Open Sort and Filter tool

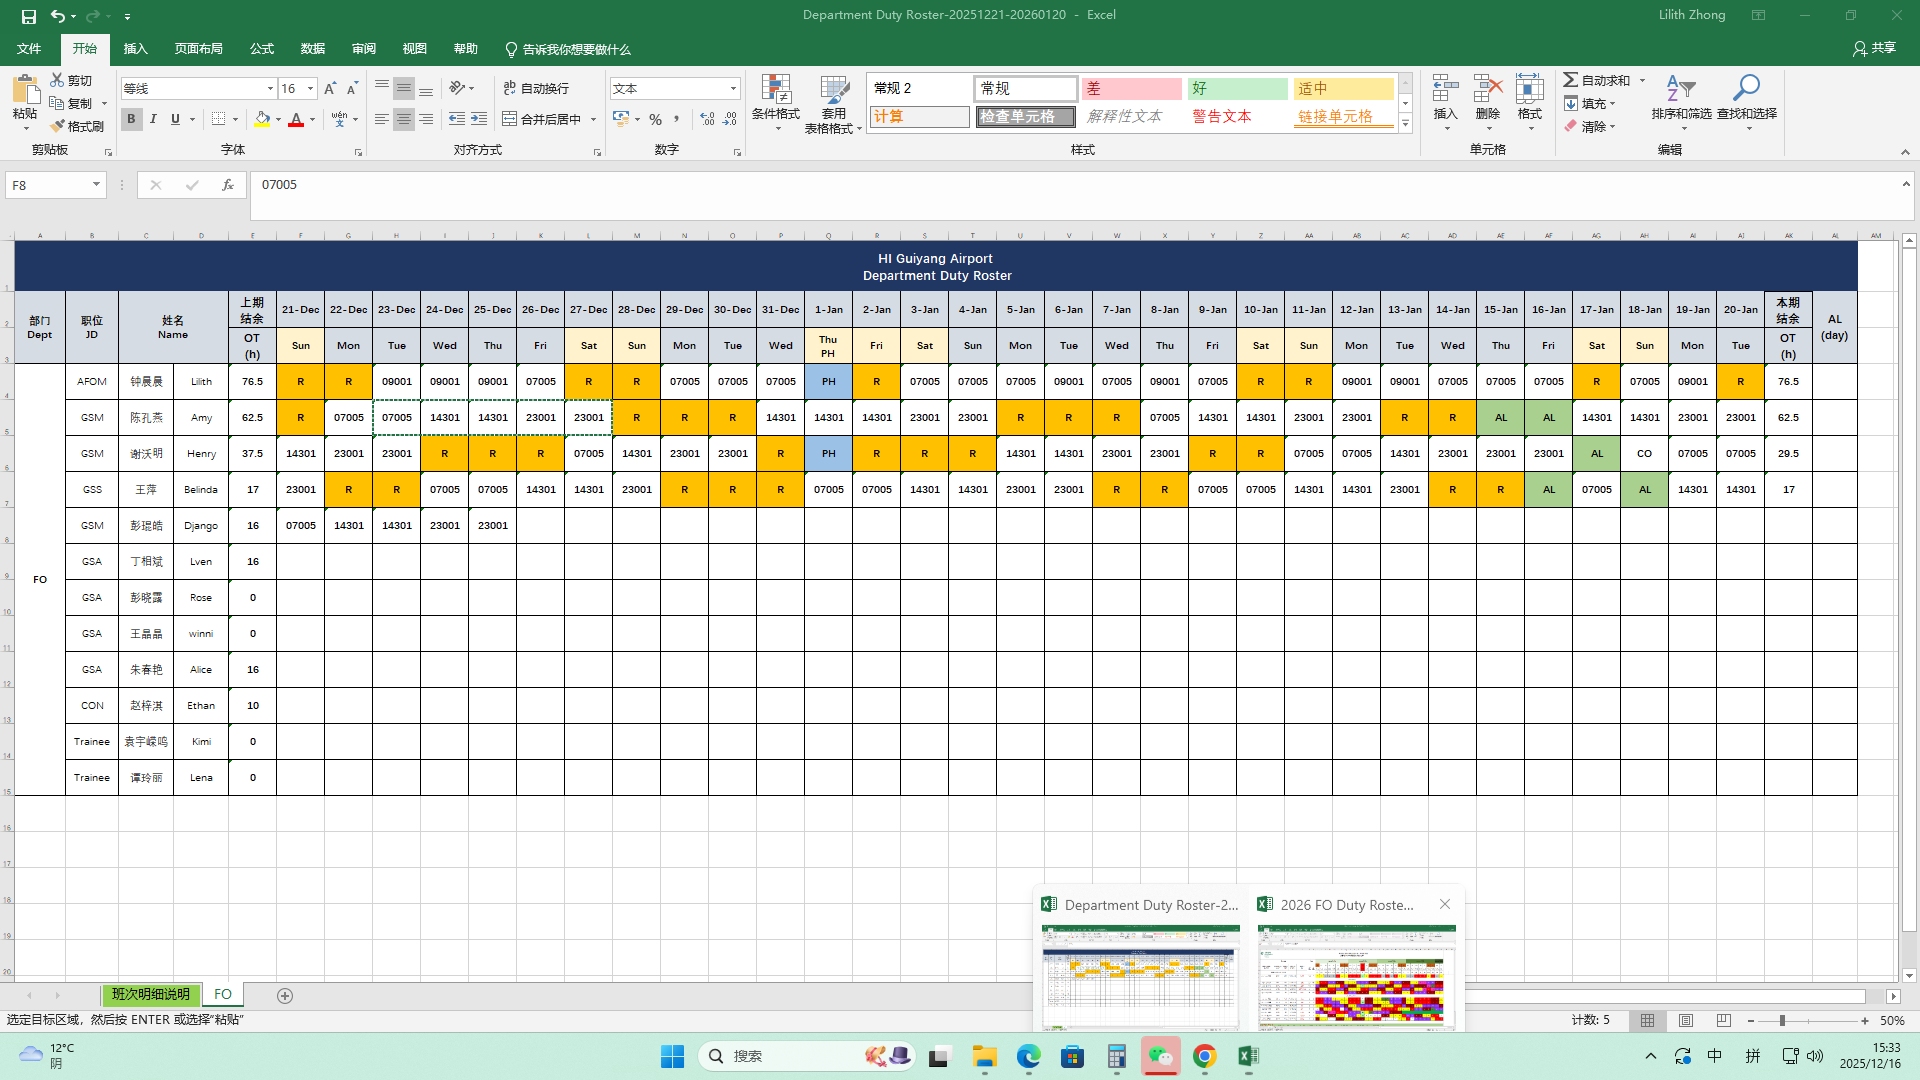1681,90
